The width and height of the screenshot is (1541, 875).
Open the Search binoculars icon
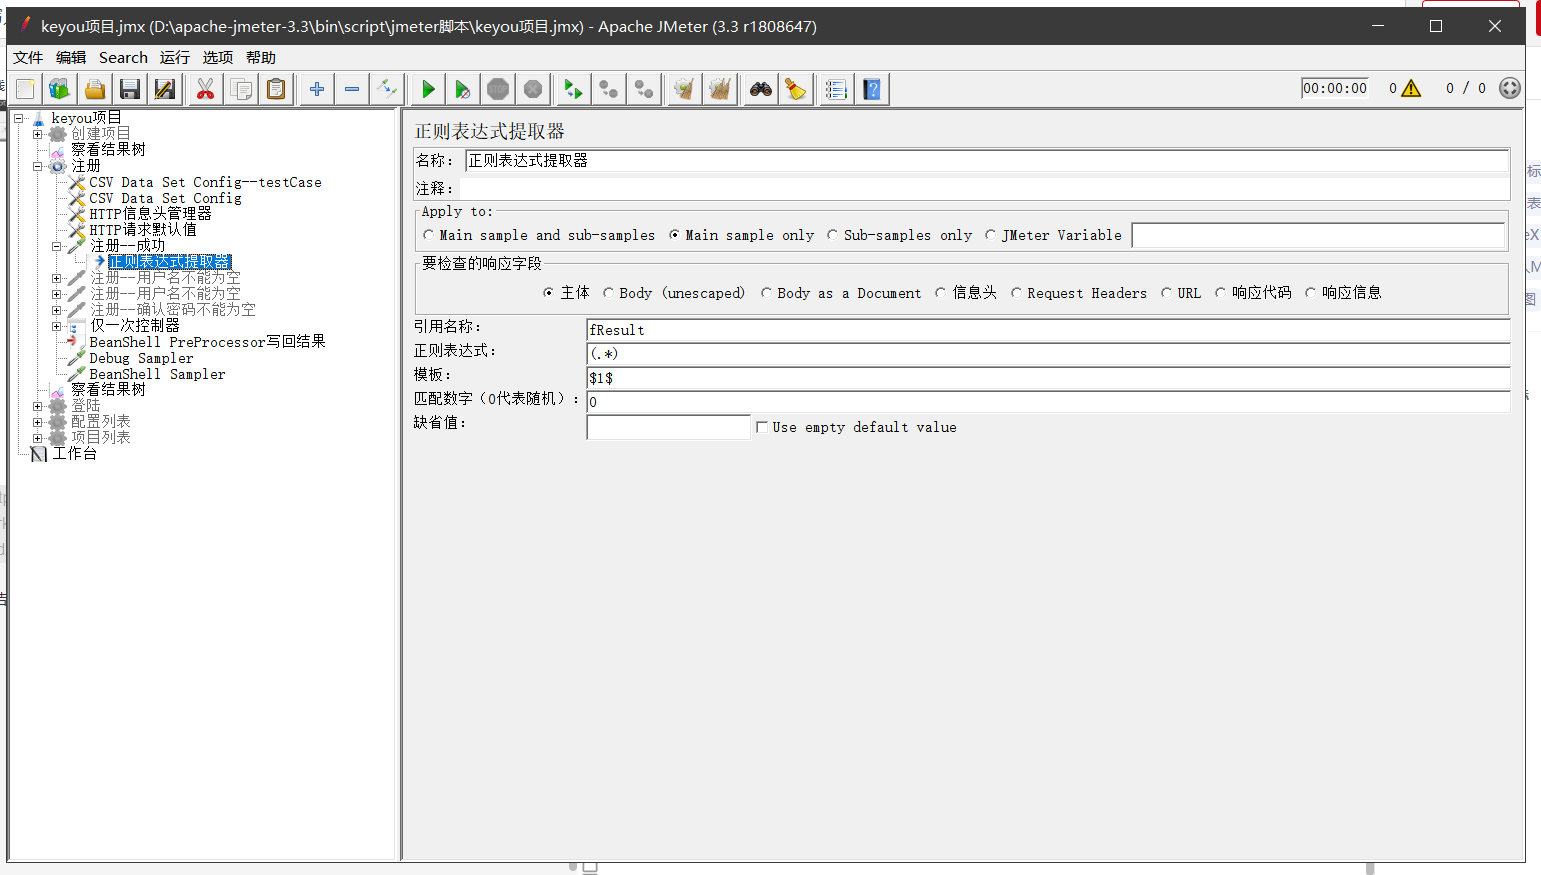pyautogui.click(x=760, y=89)
